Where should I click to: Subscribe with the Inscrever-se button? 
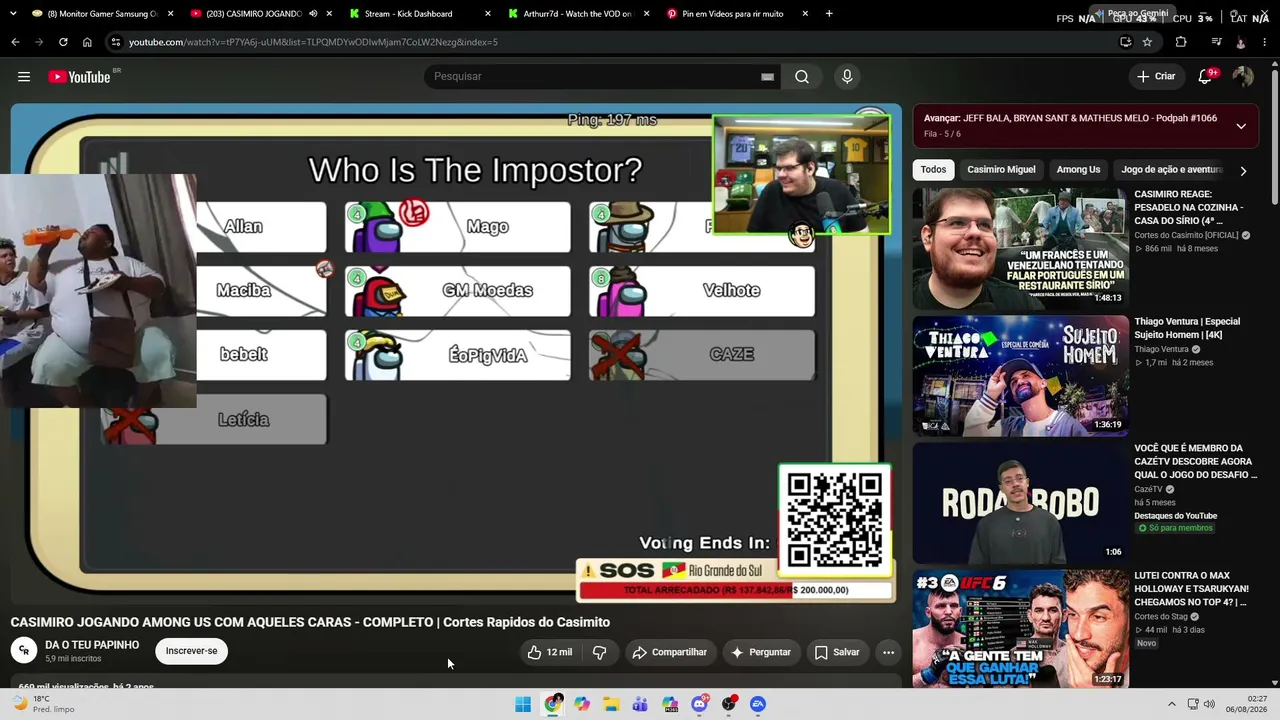point(191,651)
